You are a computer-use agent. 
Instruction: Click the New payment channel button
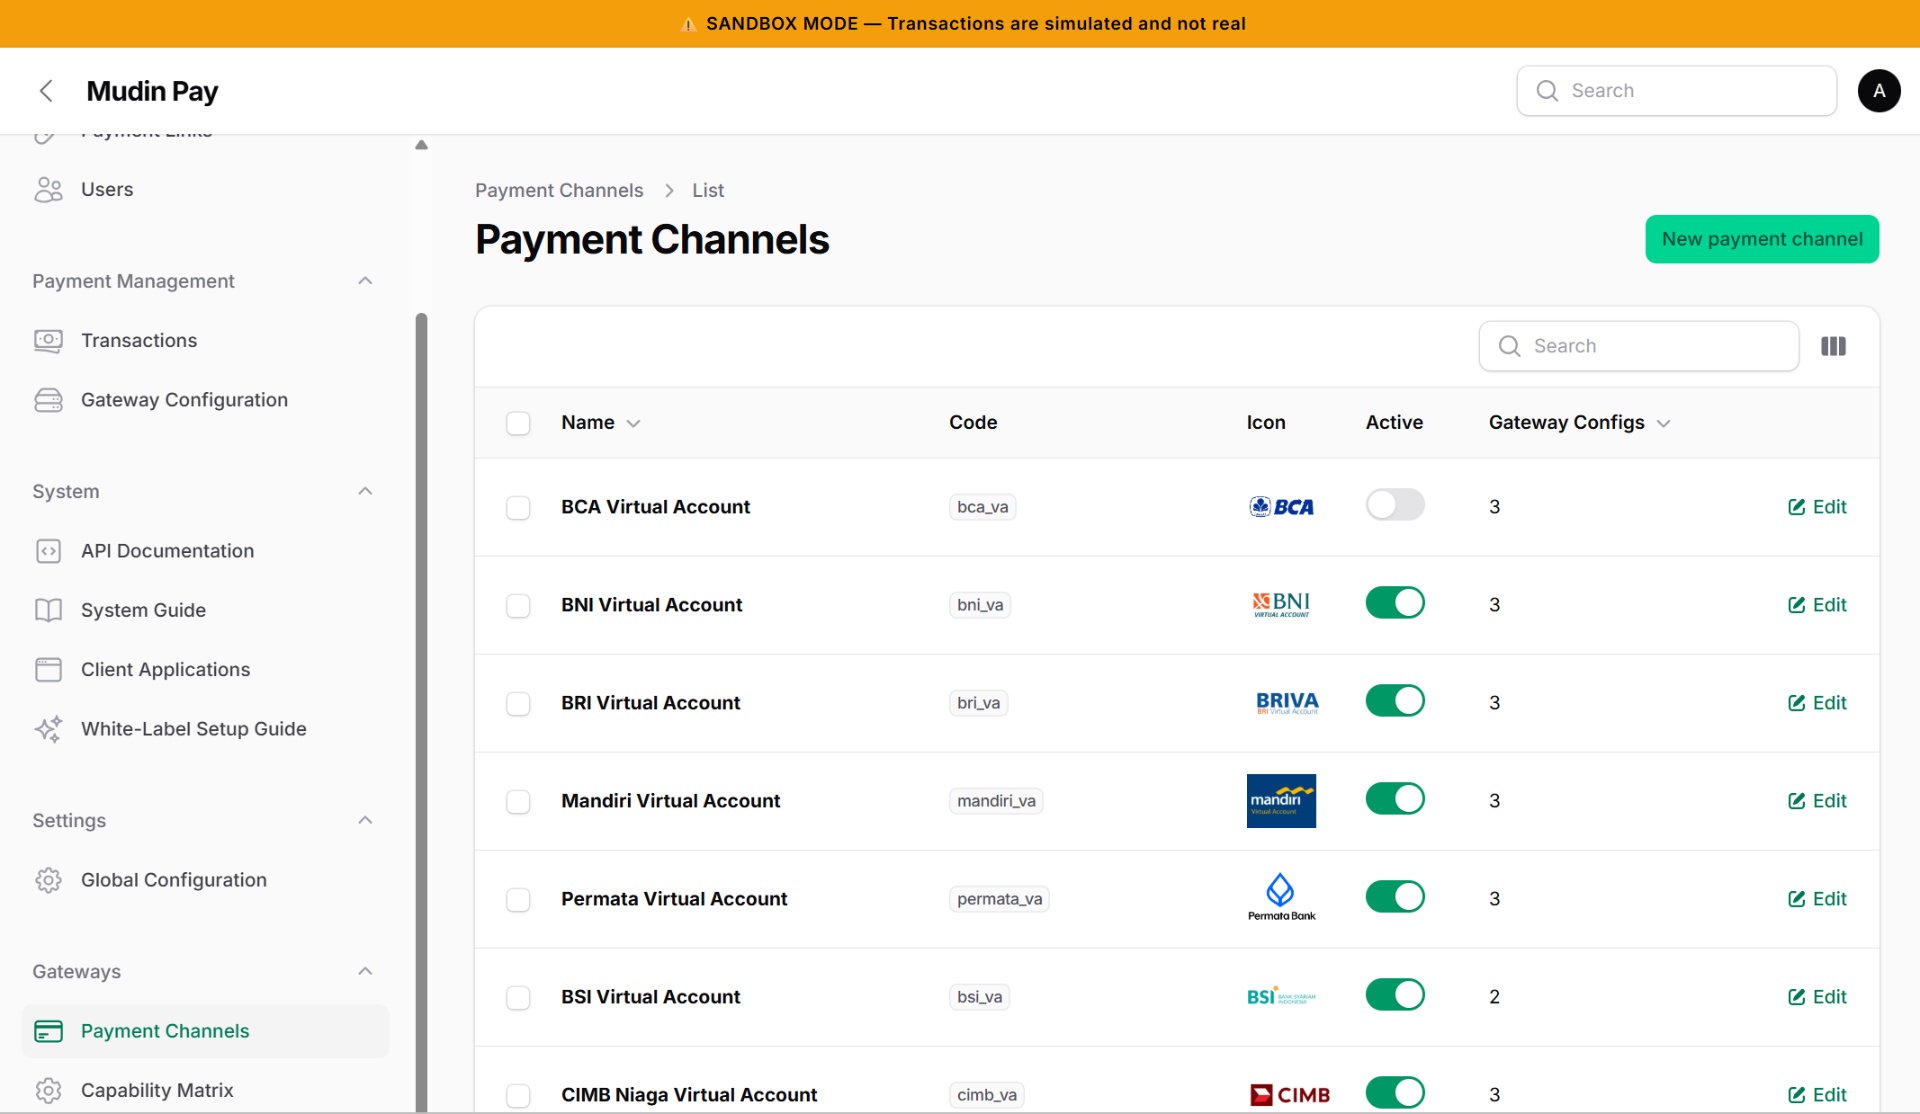coord(1762,239)
